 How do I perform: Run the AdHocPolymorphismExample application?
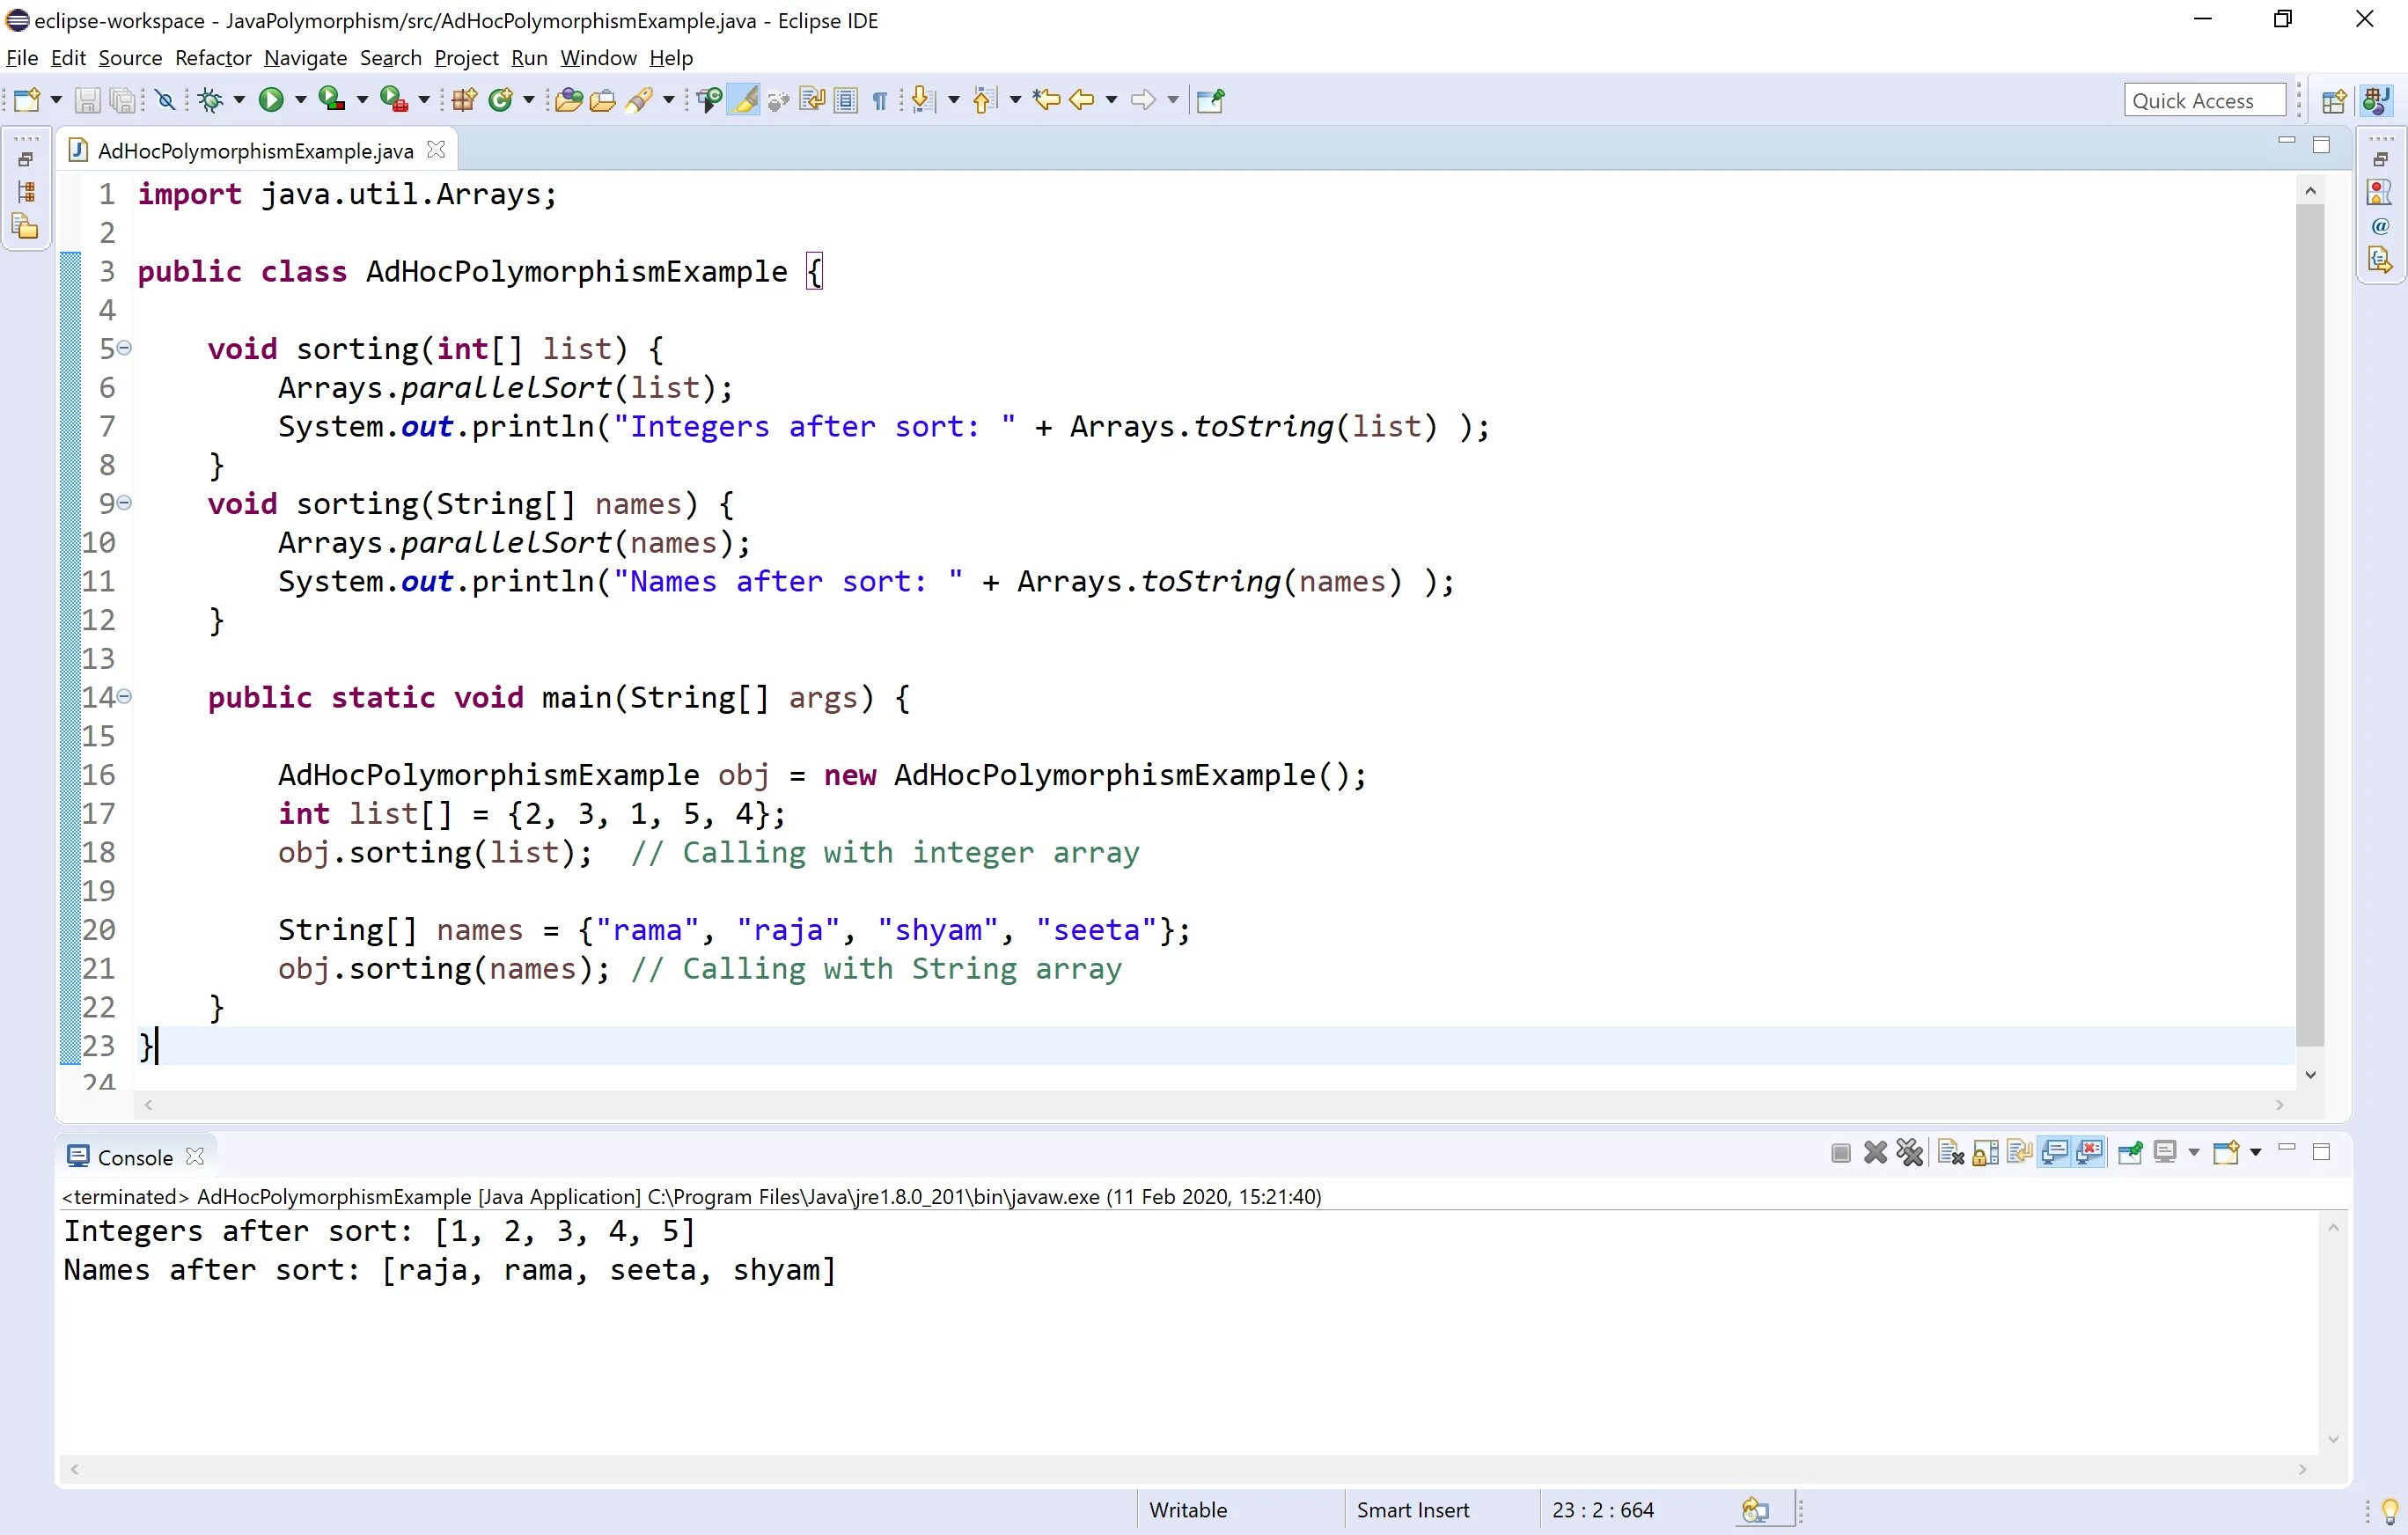tap(272, 99)
